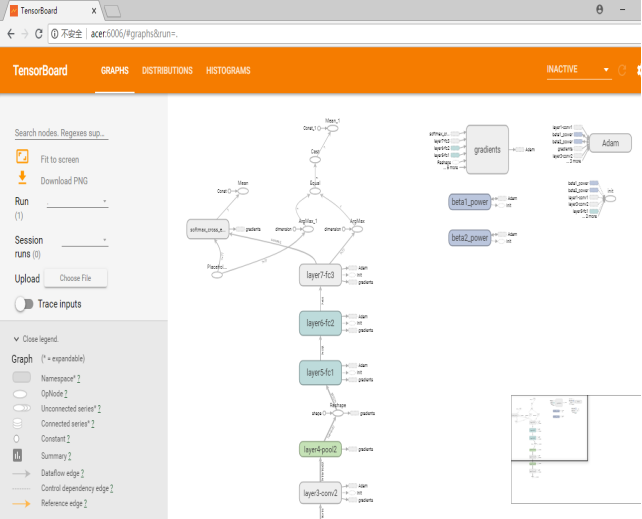
Task: Click the browser profile icon
Action: 599,9
